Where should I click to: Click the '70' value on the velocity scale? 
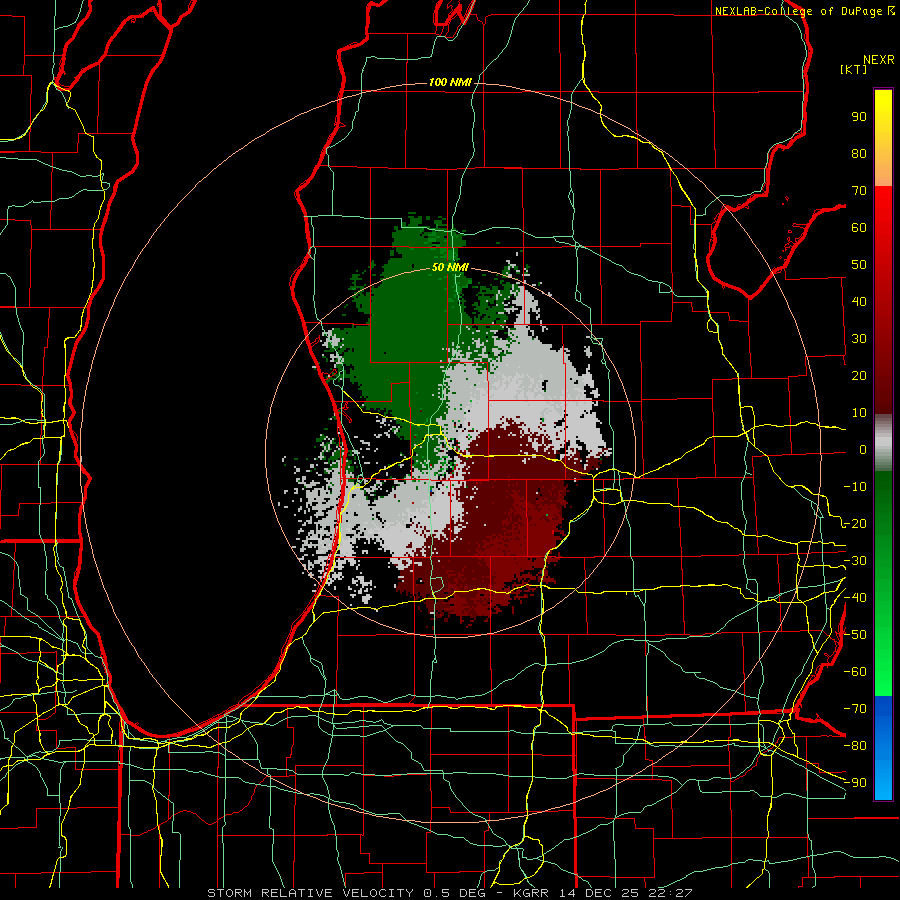[x=859, y=191]
